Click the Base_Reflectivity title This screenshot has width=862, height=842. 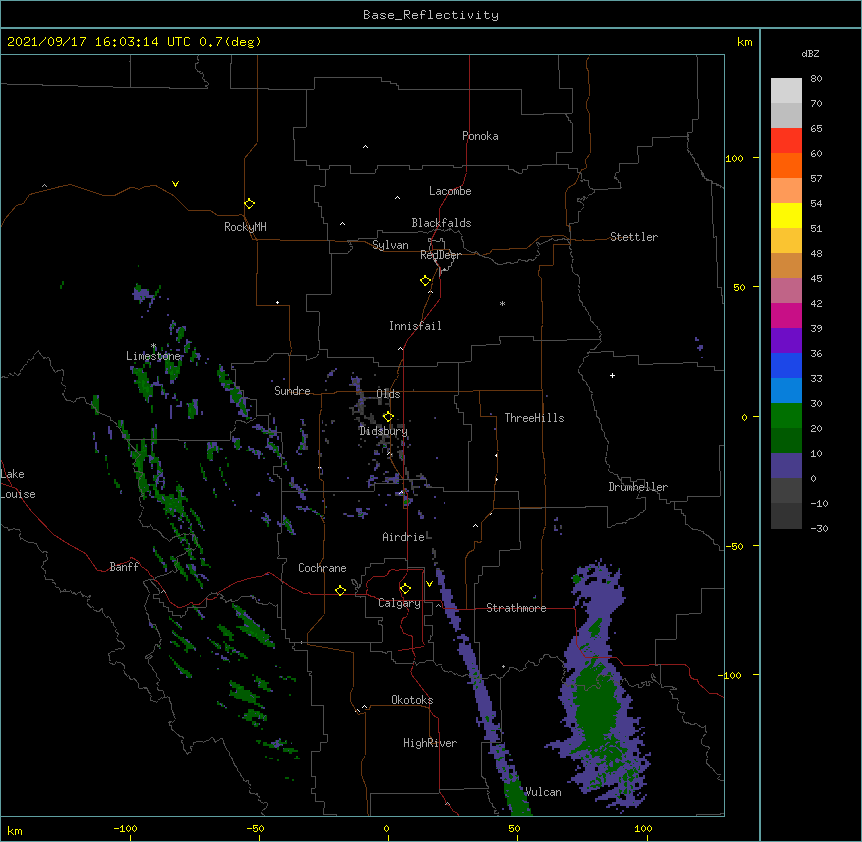[x=431, y=15]
